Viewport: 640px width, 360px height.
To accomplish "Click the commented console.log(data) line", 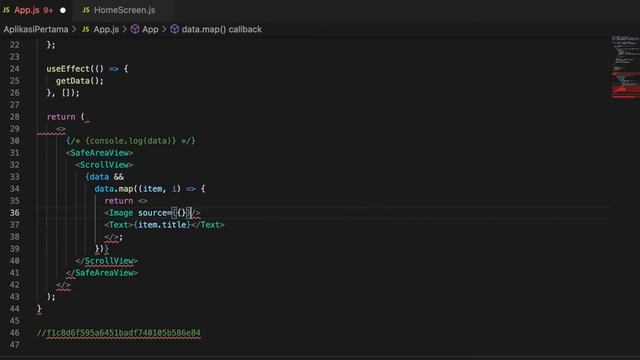I will [131, 141].
